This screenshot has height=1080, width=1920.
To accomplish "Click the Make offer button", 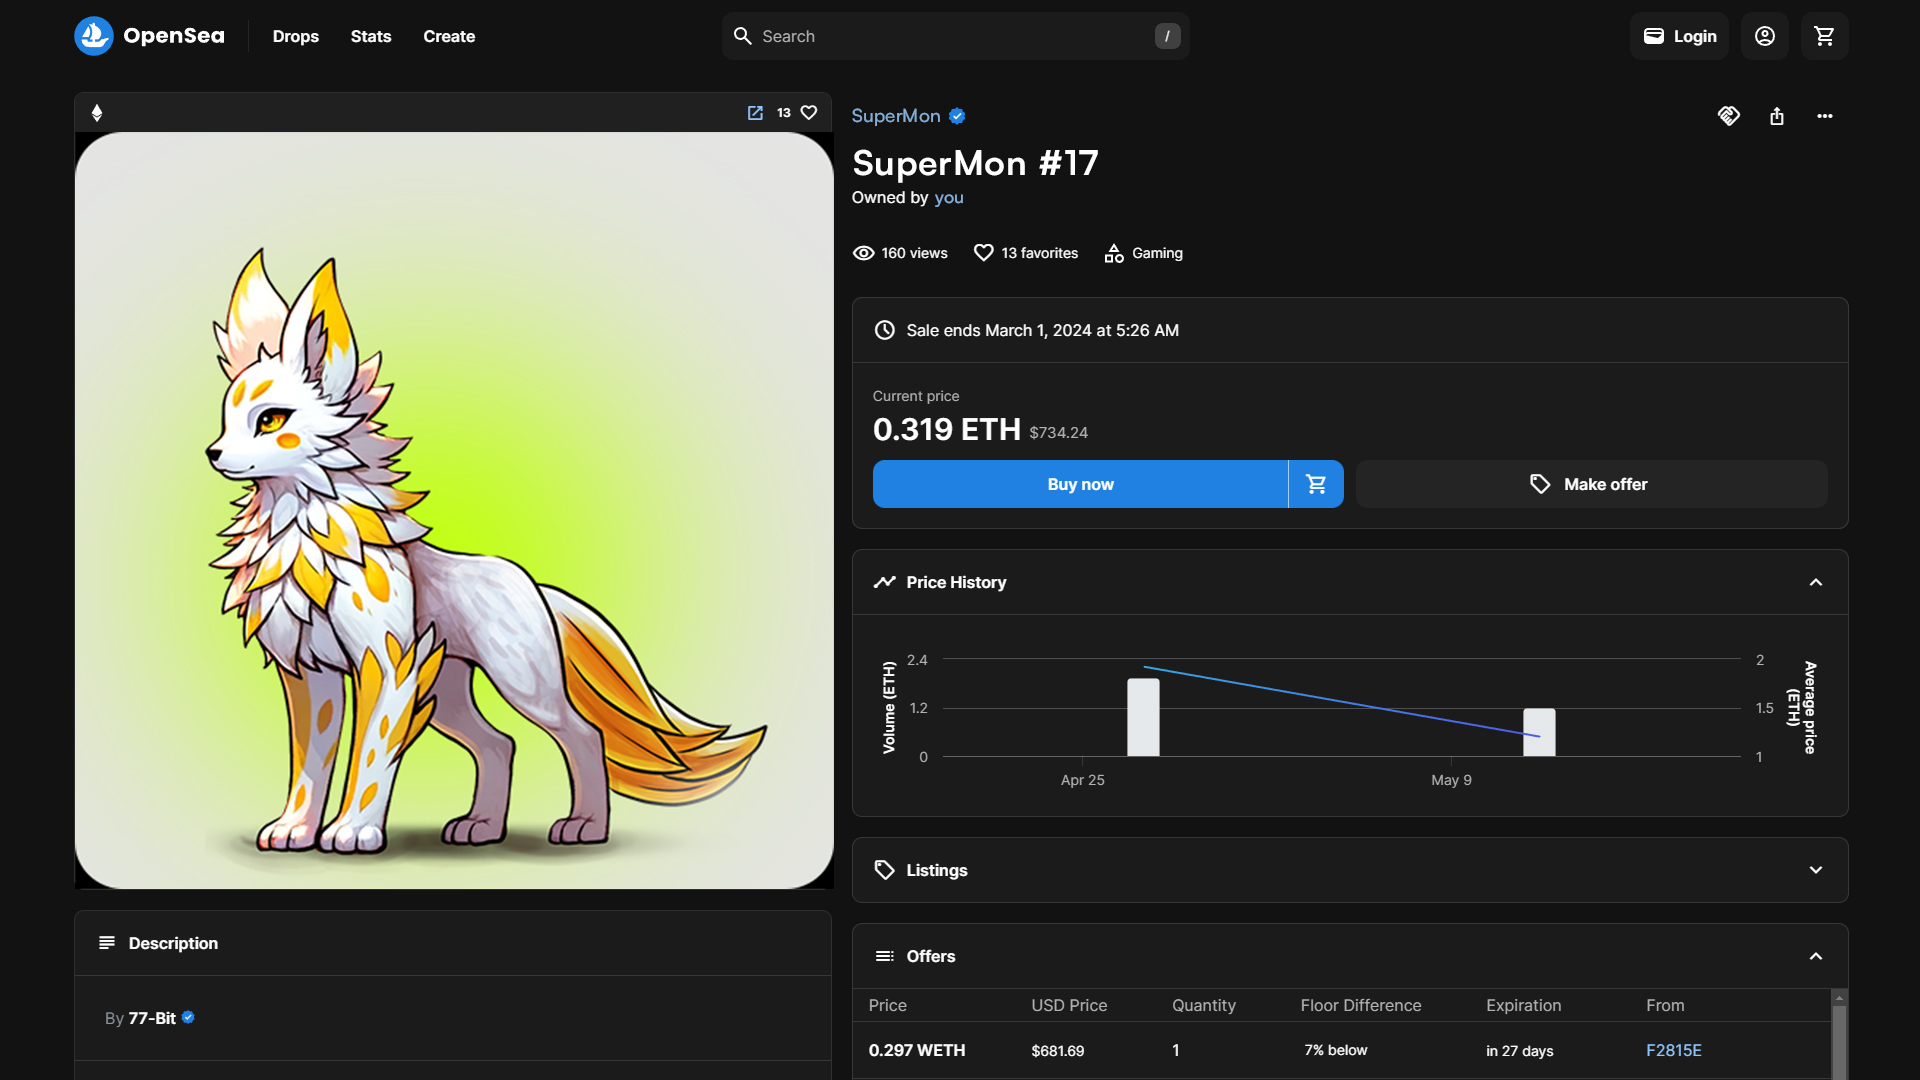I will tap(1591, 484).
